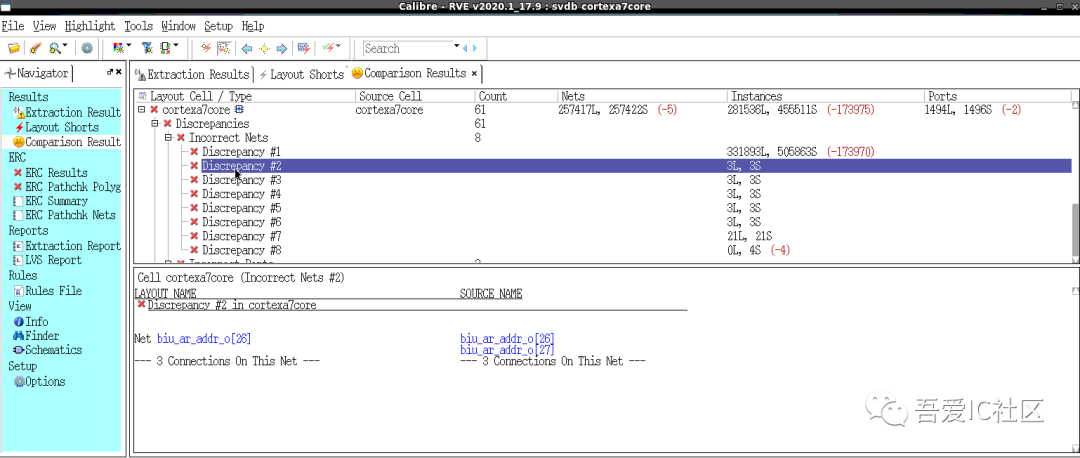Open ERC Results in Navigator

point(50,173)
